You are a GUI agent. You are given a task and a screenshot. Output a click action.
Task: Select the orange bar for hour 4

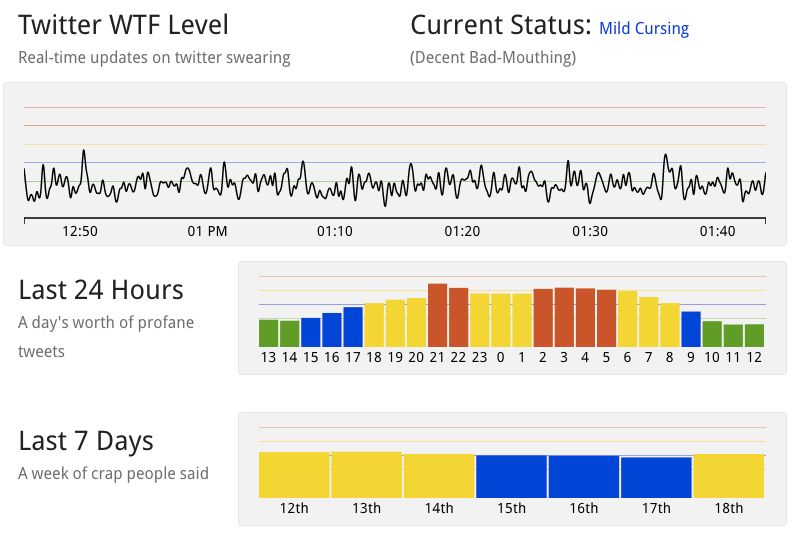pyautogui.click(x=585, y=318)
